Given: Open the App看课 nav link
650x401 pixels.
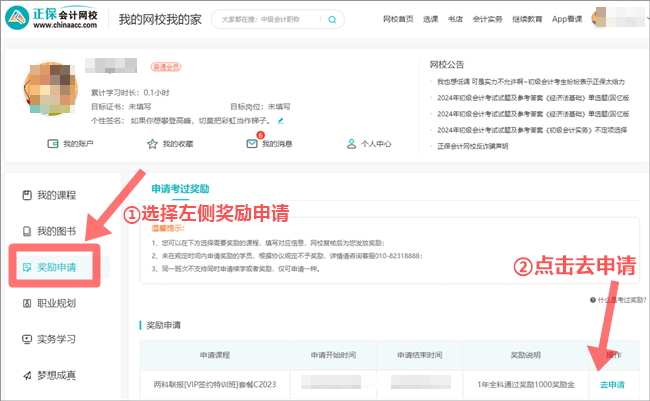Looking at the screenshot, I should 567,19.
